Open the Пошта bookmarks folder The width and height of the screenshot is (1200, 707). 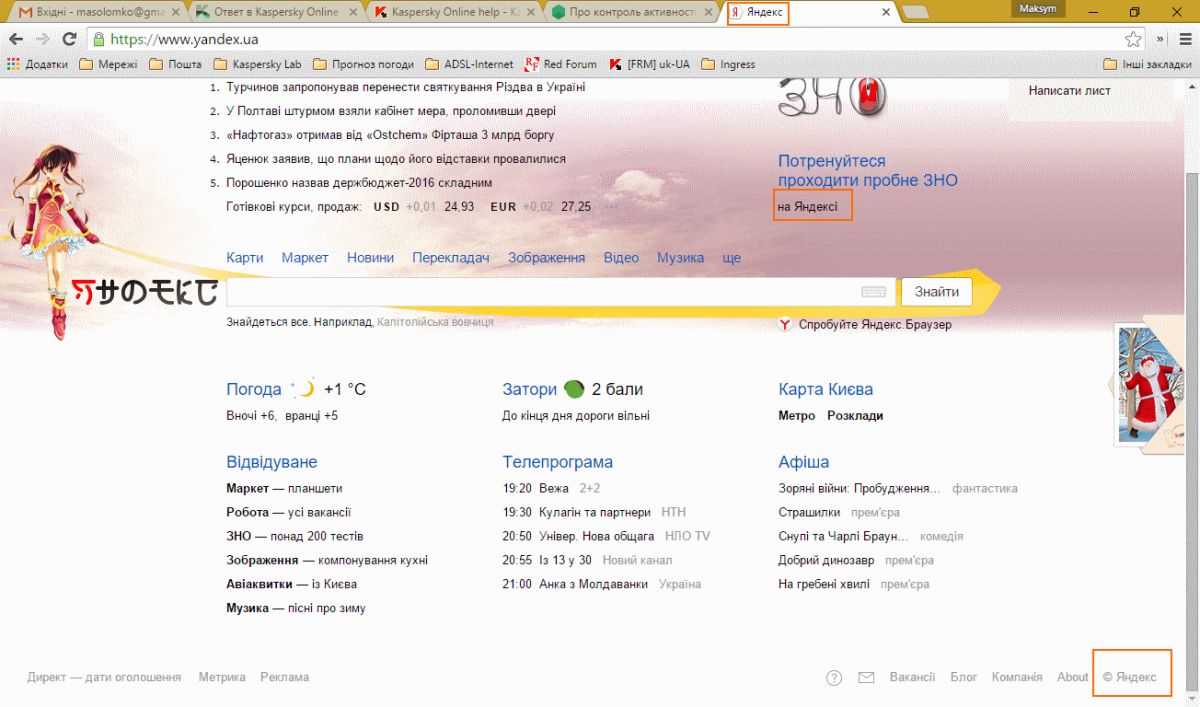175,64
